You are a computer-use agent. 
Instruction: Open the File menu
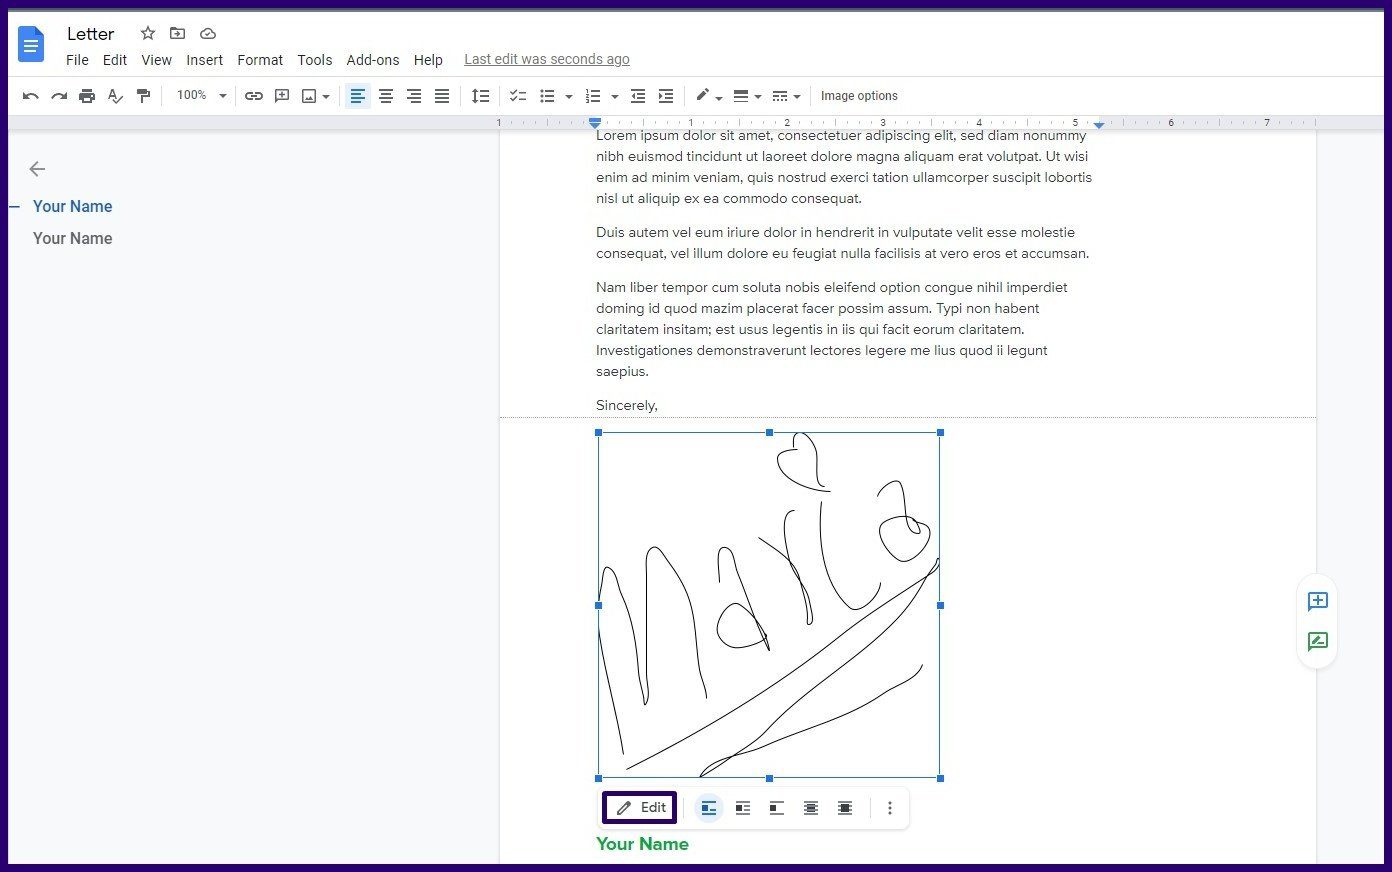(x=77, y=60)
